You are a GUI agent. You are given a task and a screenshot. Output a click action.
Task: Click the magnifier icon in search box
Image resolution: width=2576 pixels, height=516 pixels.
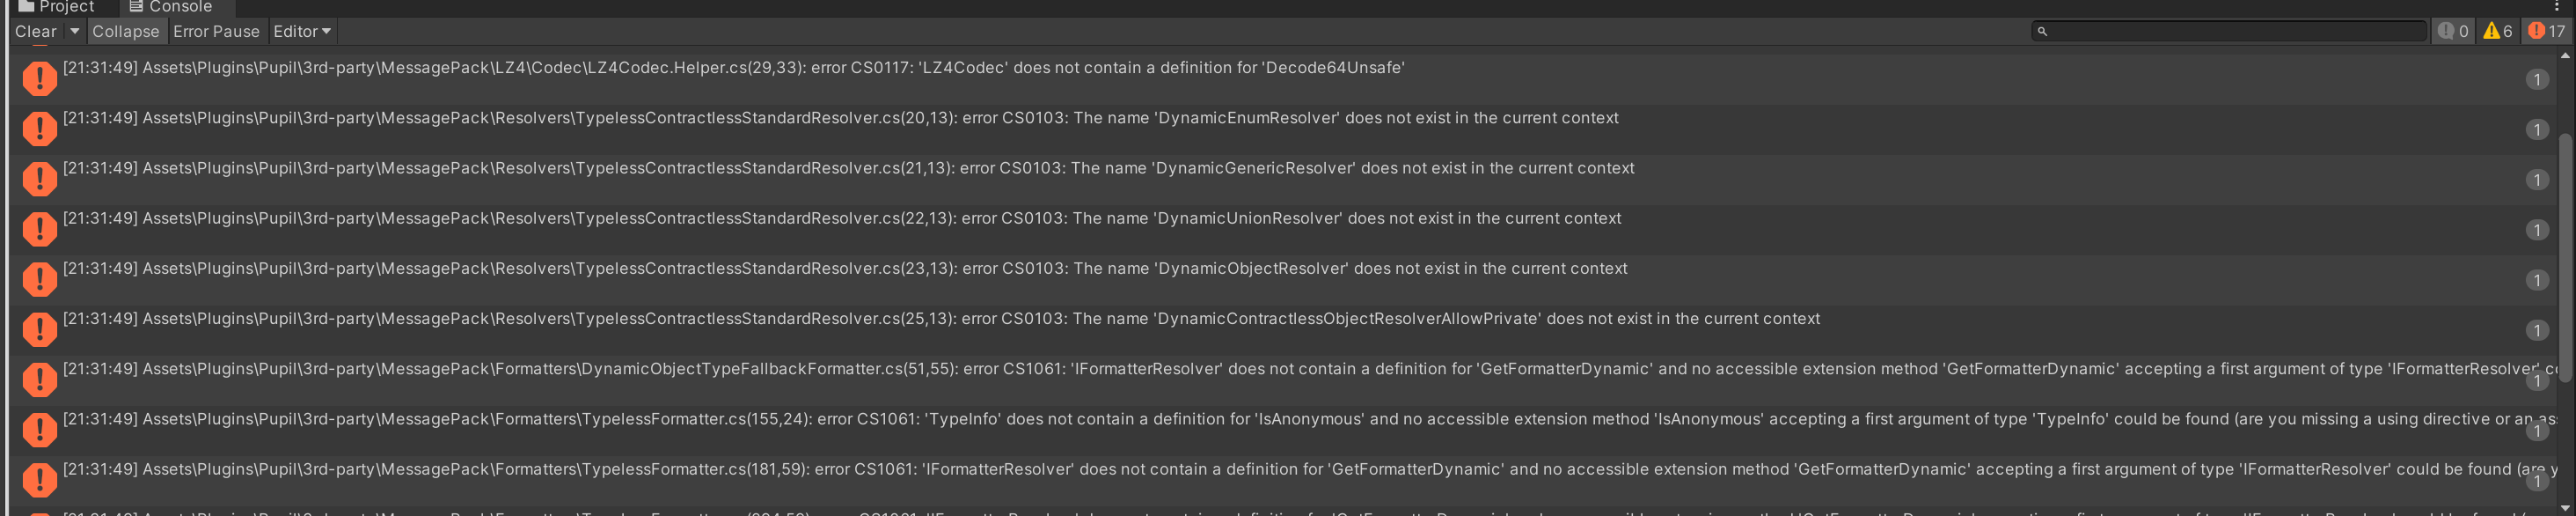(2042, 32)
